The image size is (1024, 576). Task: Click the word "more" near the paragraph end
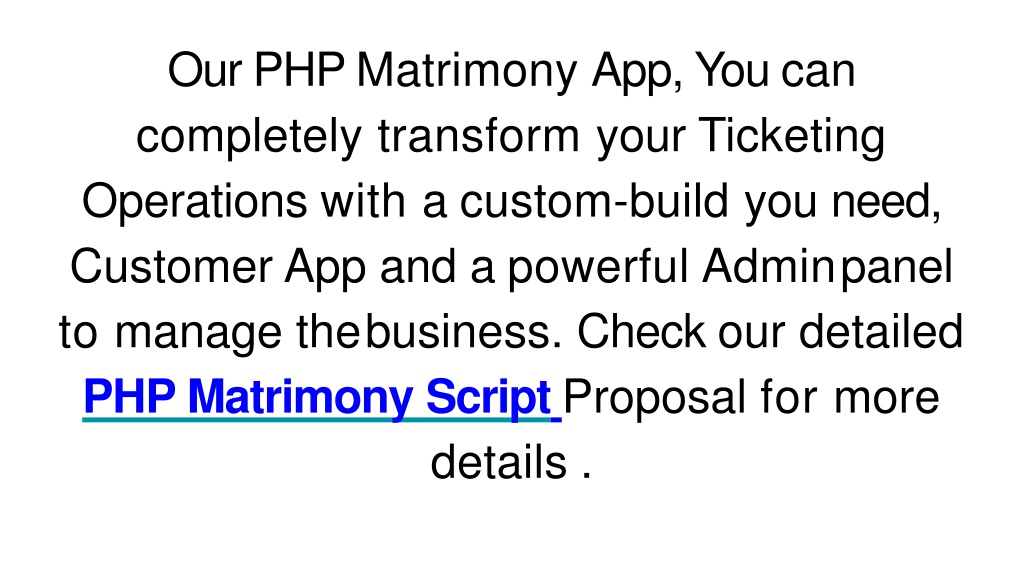(x=886, y=397)
